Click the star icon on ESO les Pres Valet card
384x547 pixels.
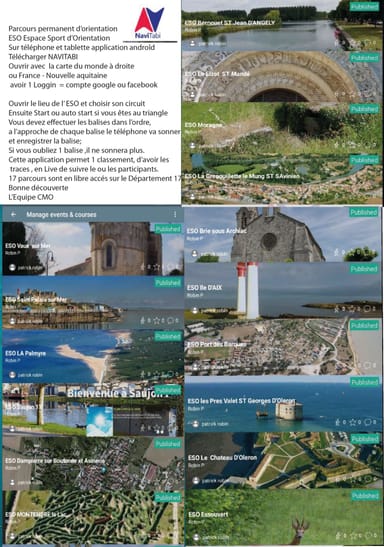tap(353, 422)
